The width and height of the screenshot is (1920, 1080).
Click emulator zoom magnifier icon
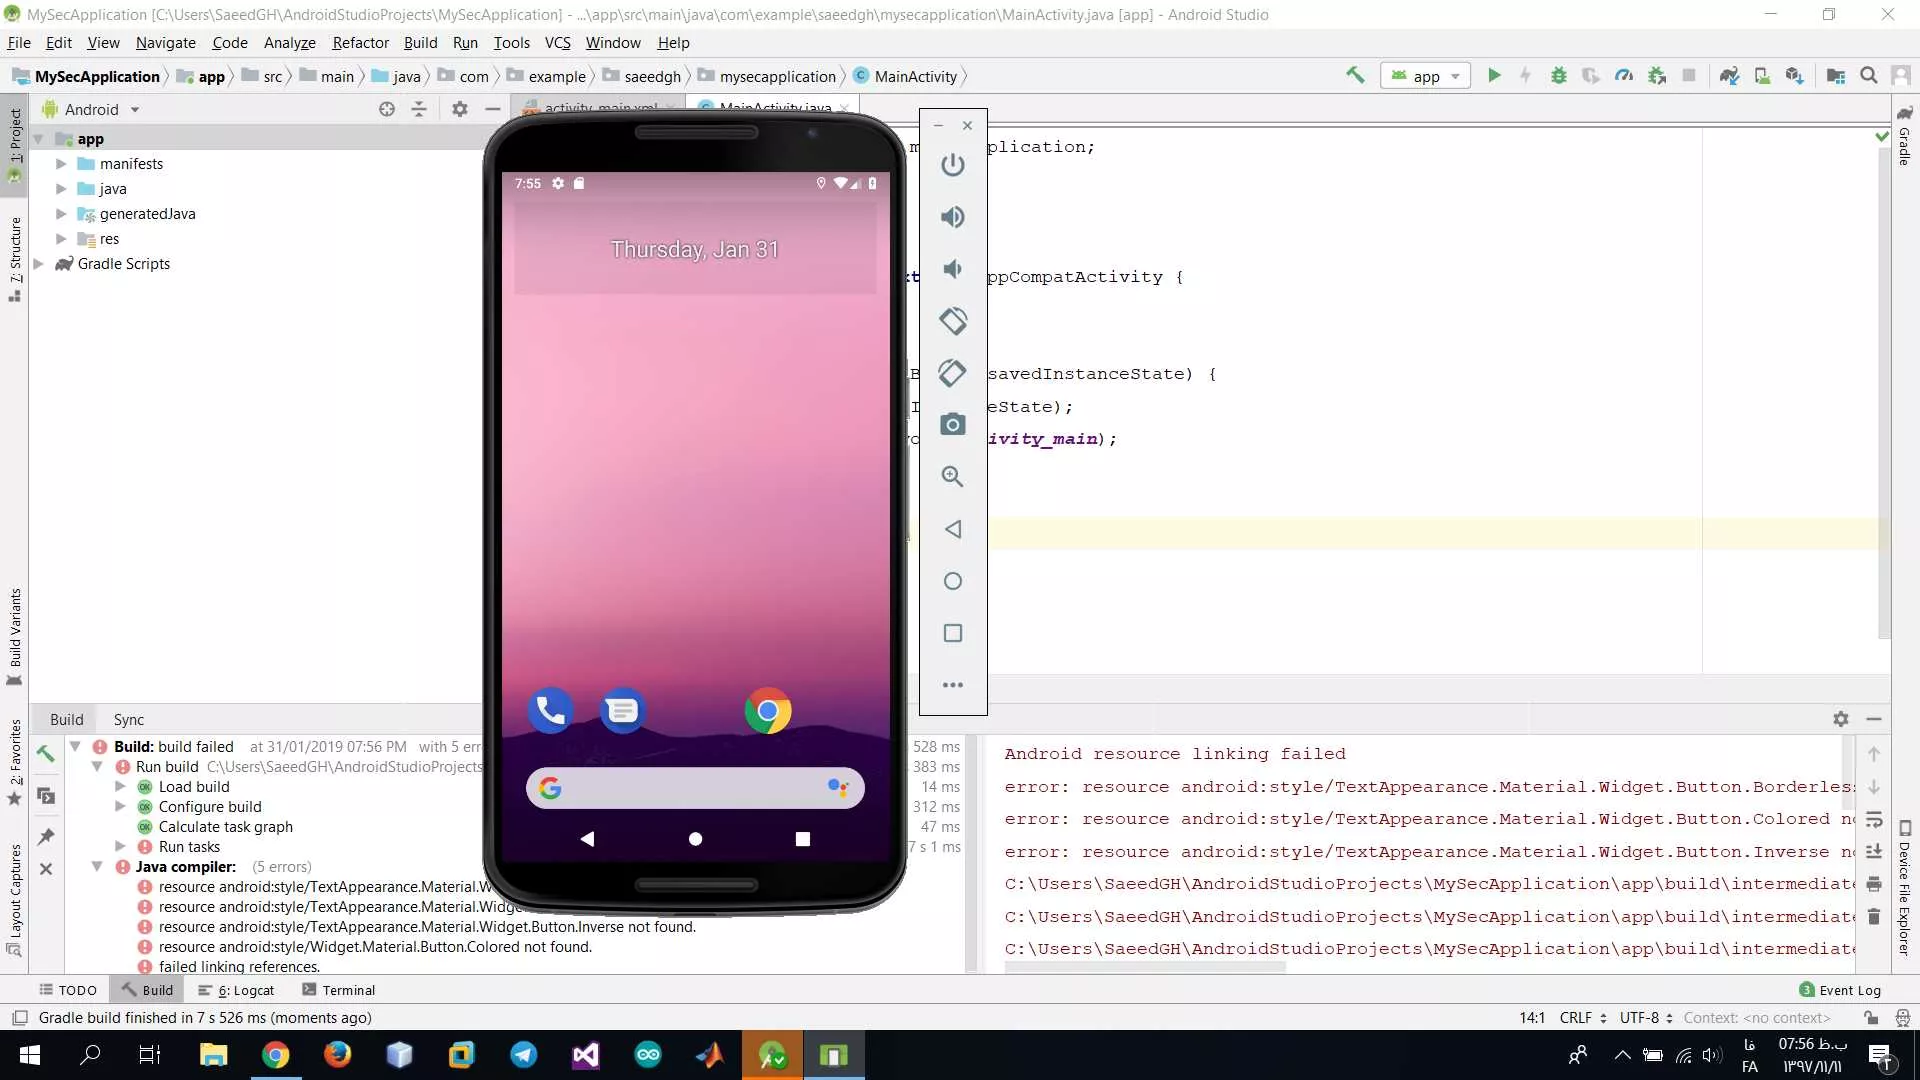tap(953, 477)
